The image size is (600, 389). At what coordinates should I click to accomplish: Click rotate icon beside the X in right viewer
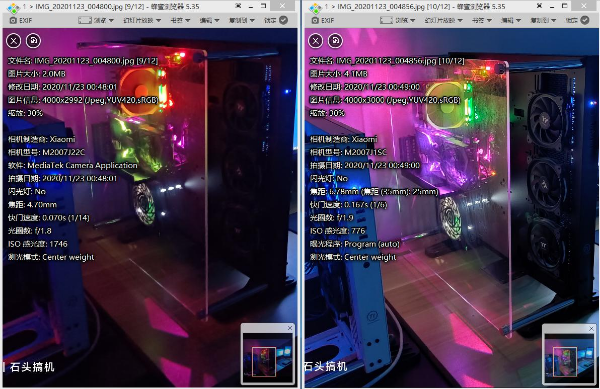pyautogui.click(x=335, y=41)
